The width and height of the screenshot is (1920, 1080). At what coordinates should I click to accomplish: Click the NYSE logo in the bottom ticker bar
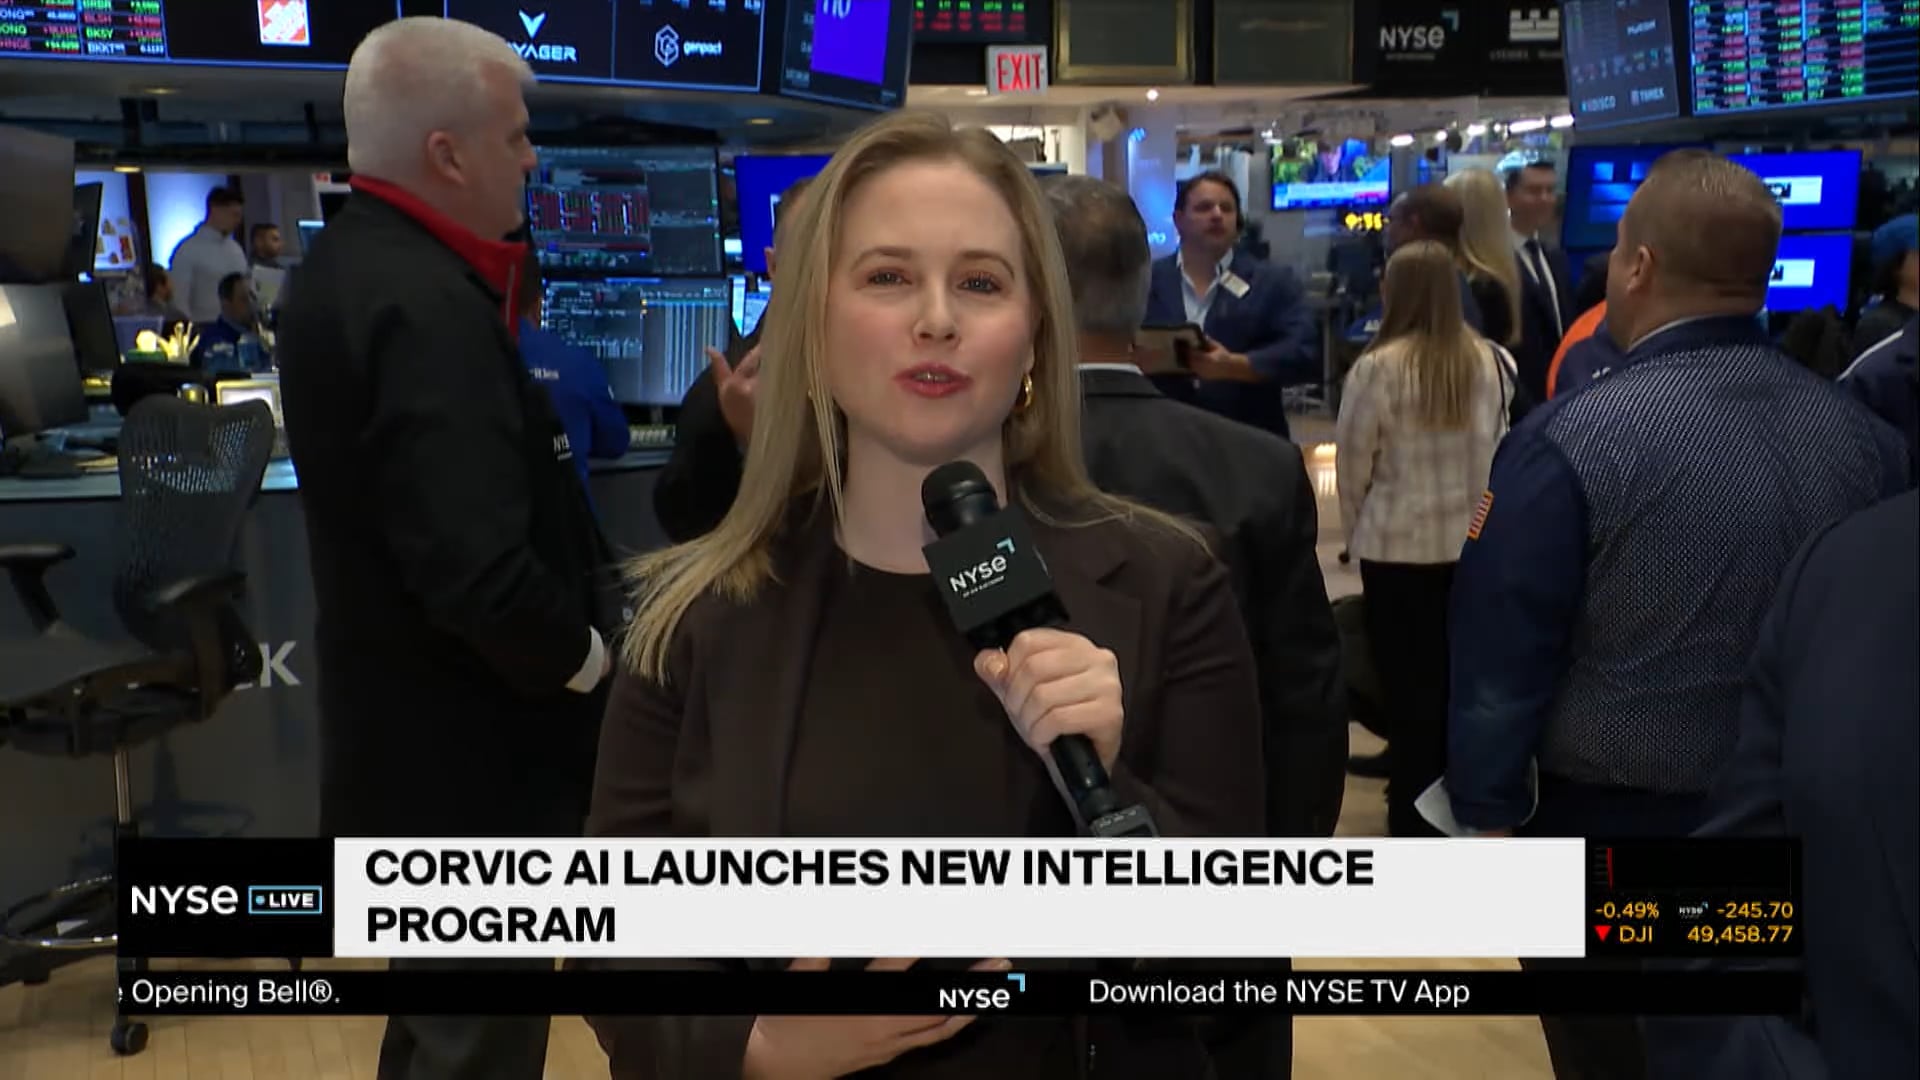pyautogui.click(x=981, y=994)
